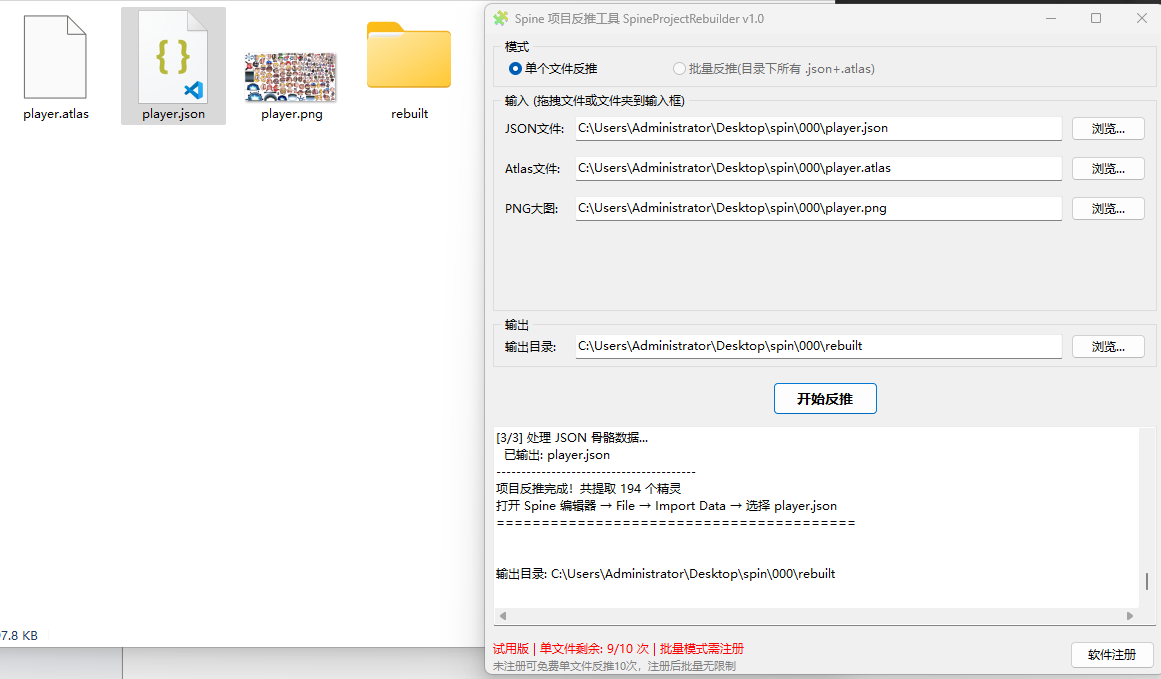Click the log line '已输出: player.json'
This screenshot has height=679, width=1161.
coord(557,455)
